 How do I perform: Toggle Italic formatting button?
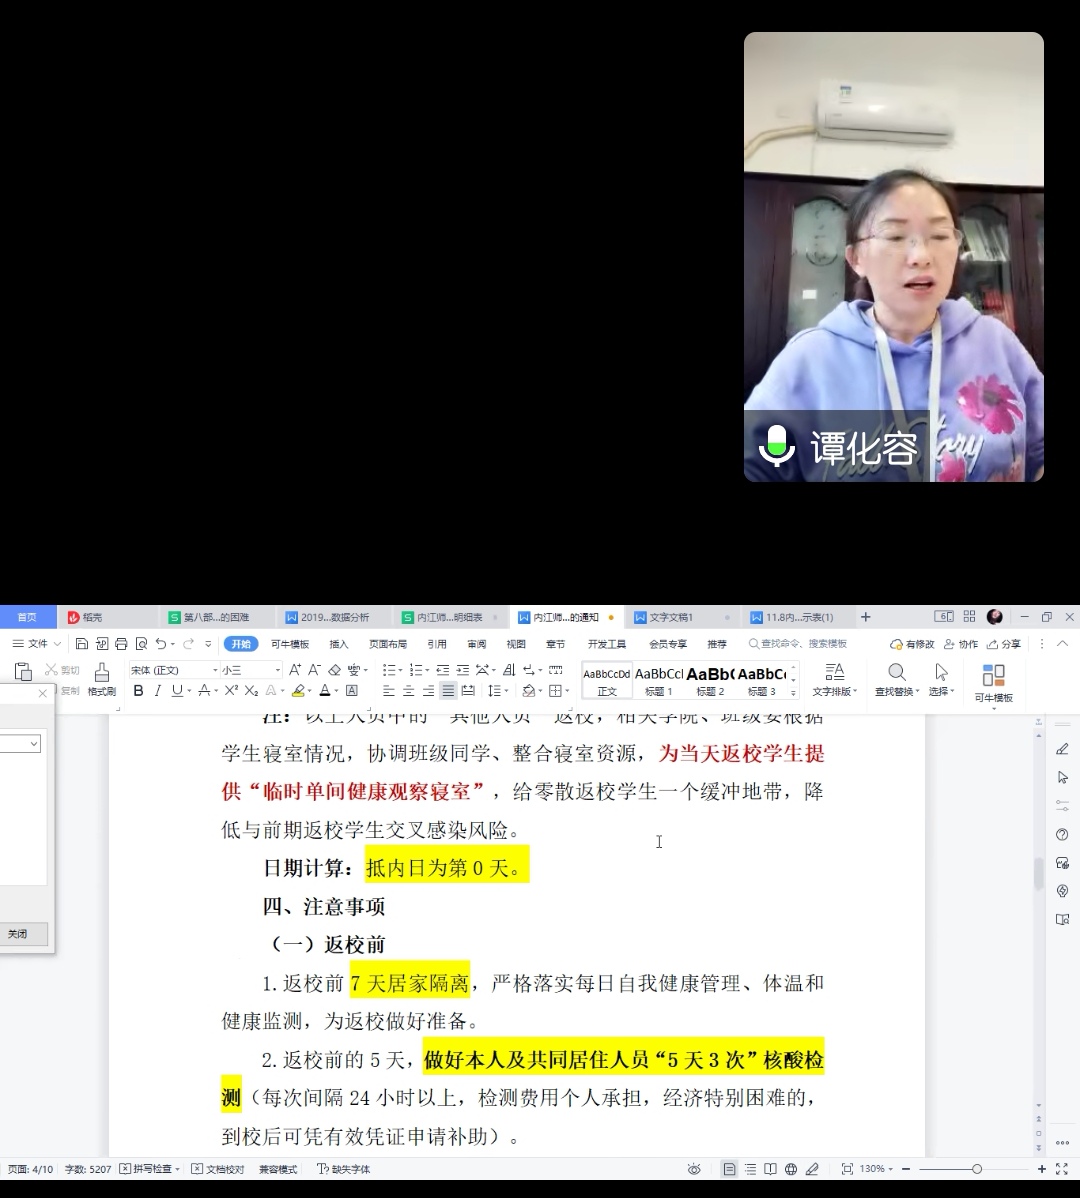pos(157,691)
